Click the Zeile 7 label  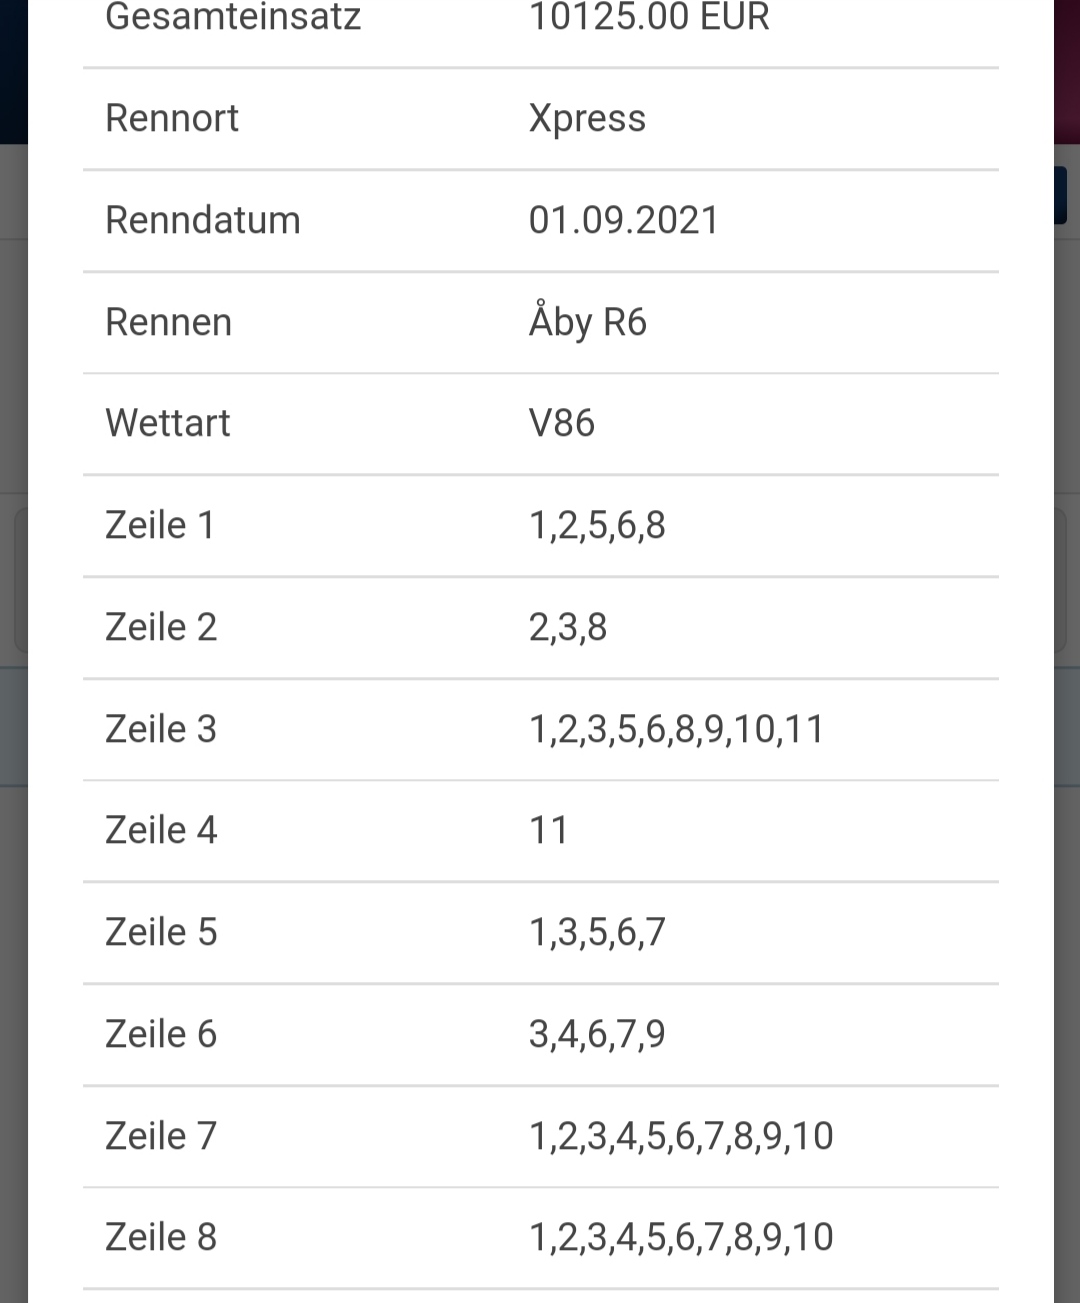click(x=161, y=1136)
